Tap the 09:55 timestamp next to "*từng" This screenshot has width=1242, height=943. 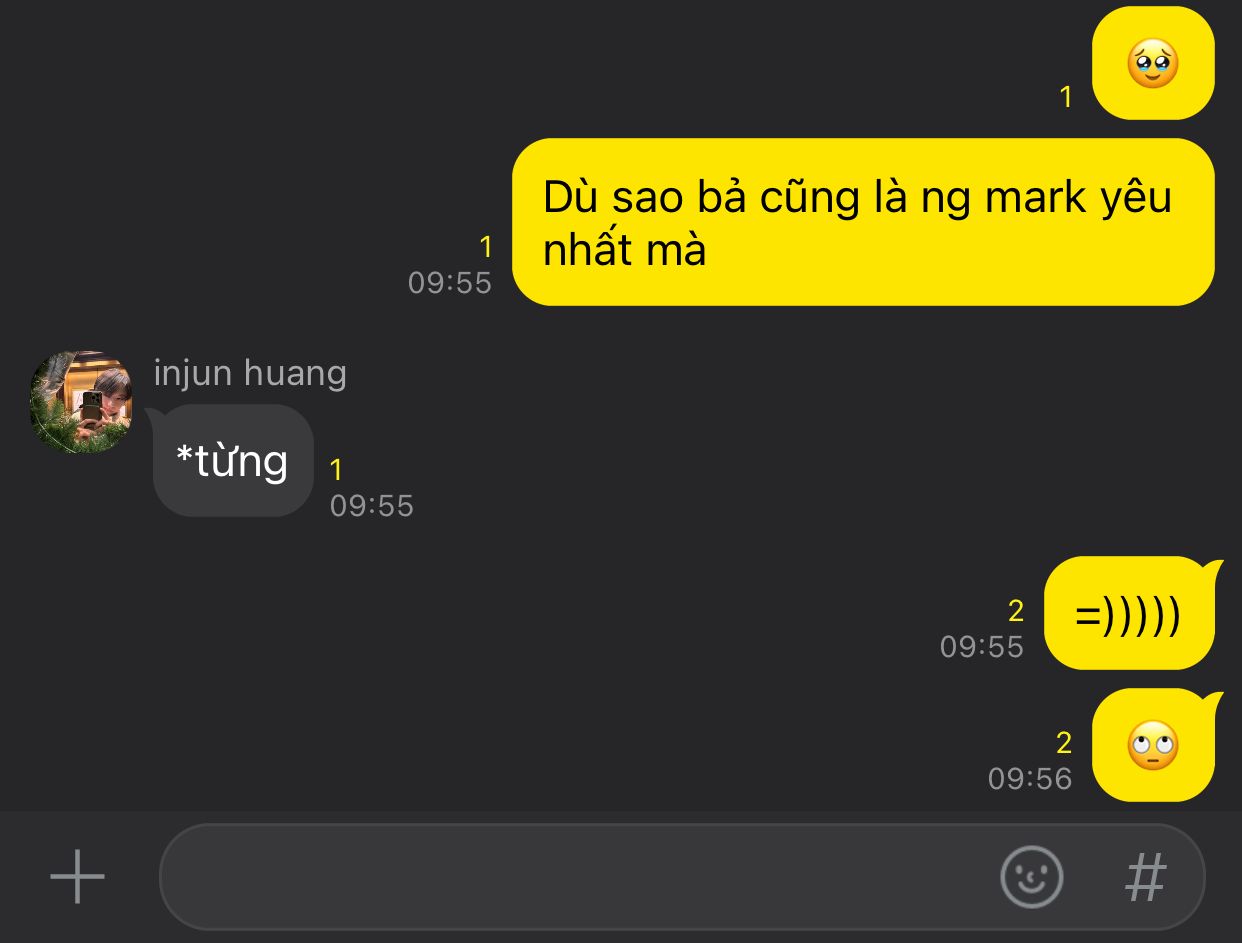[372, 505]
